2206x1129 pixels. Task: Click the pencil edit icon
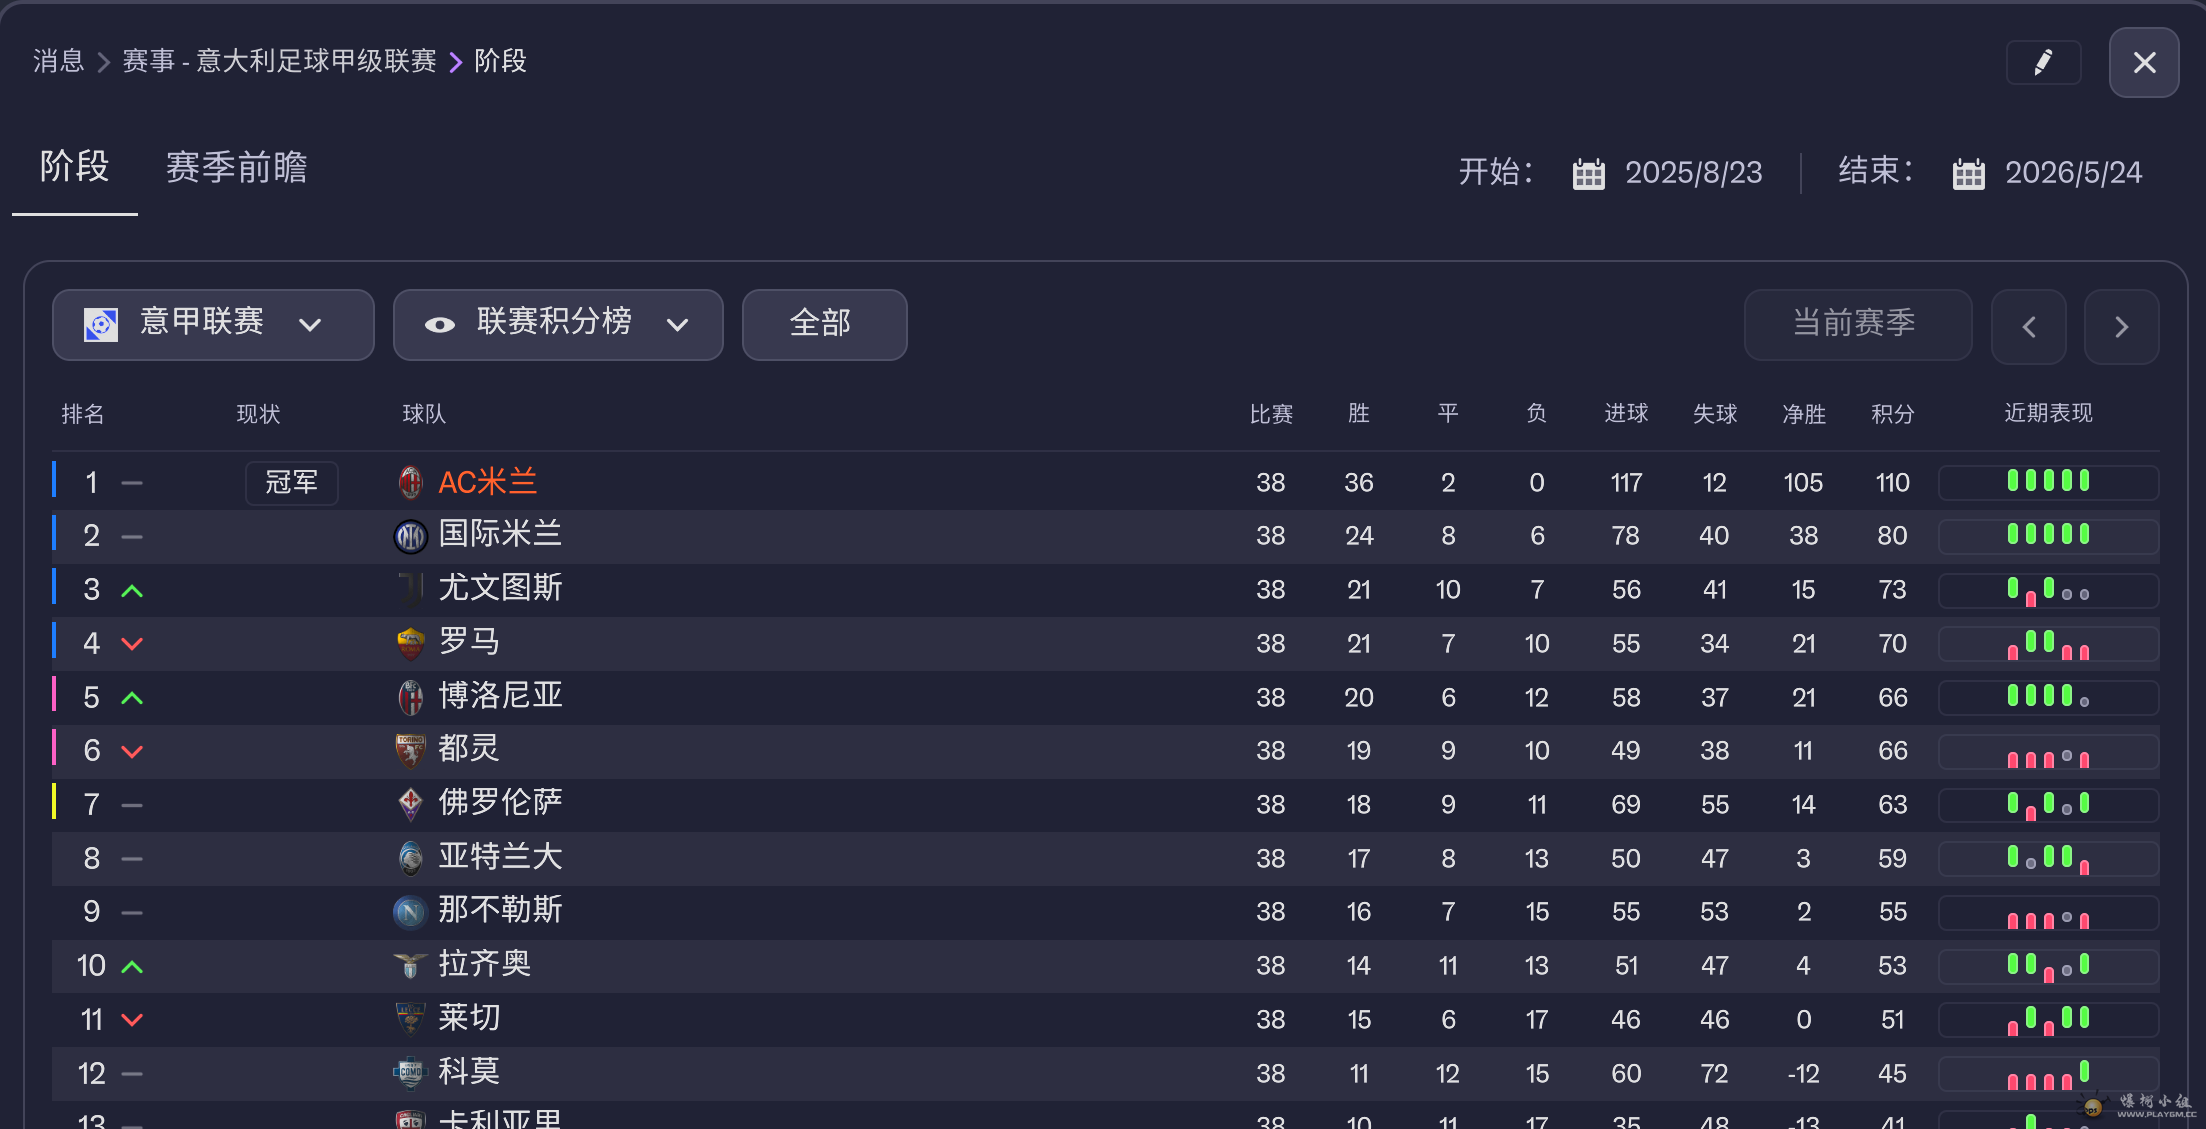click(x=2043, y=63)
